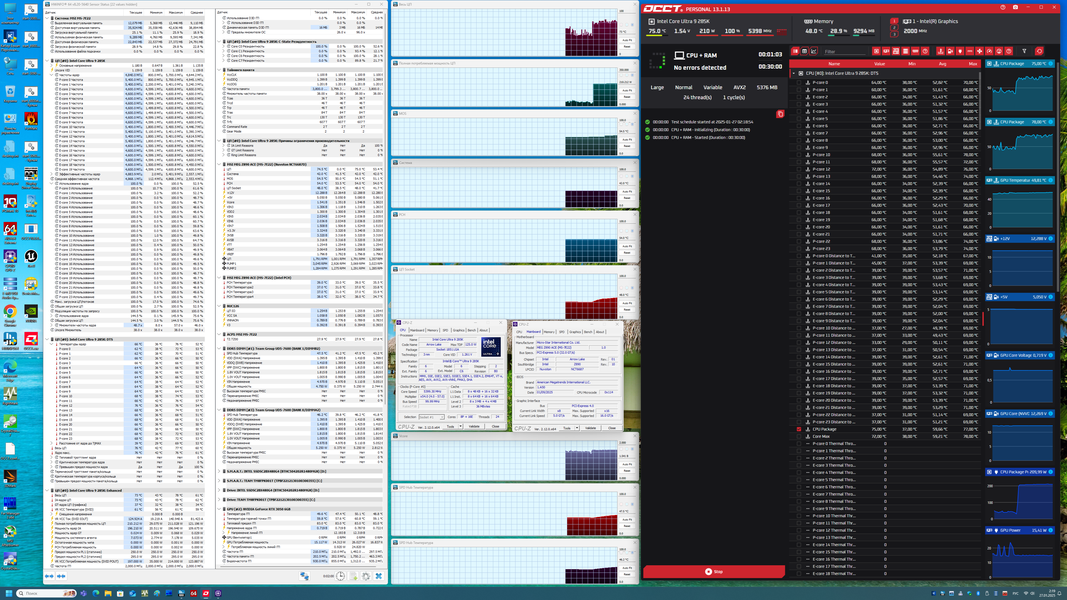The image size is (1067, 600).
Task: Click HWiNFO expand columns right-arrow icon
Action: click(61, 576)
